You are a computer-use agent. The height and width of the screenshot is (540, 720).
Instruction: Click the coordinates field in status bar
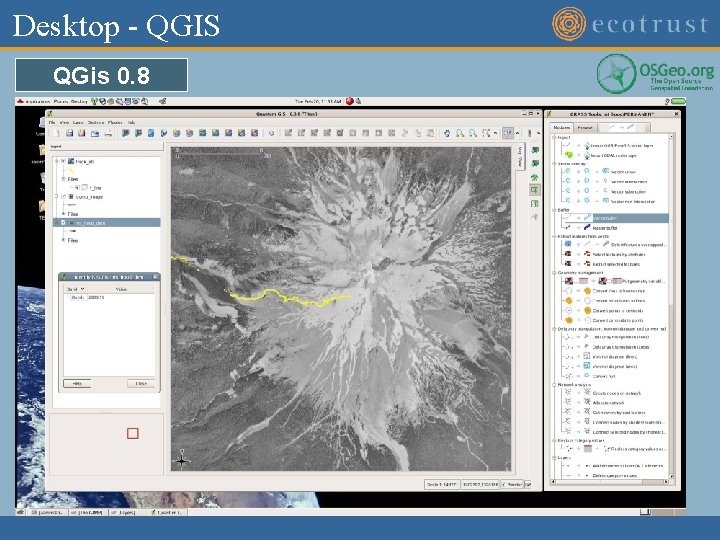click(x=480, y=484)
